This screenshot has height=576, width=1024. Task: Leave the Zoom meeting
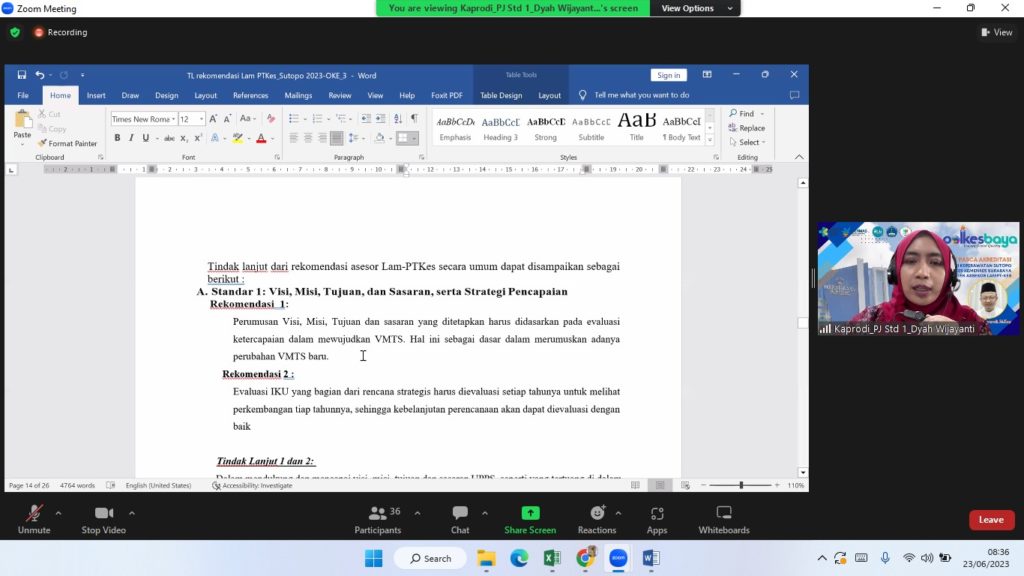[x=991, y=520]
